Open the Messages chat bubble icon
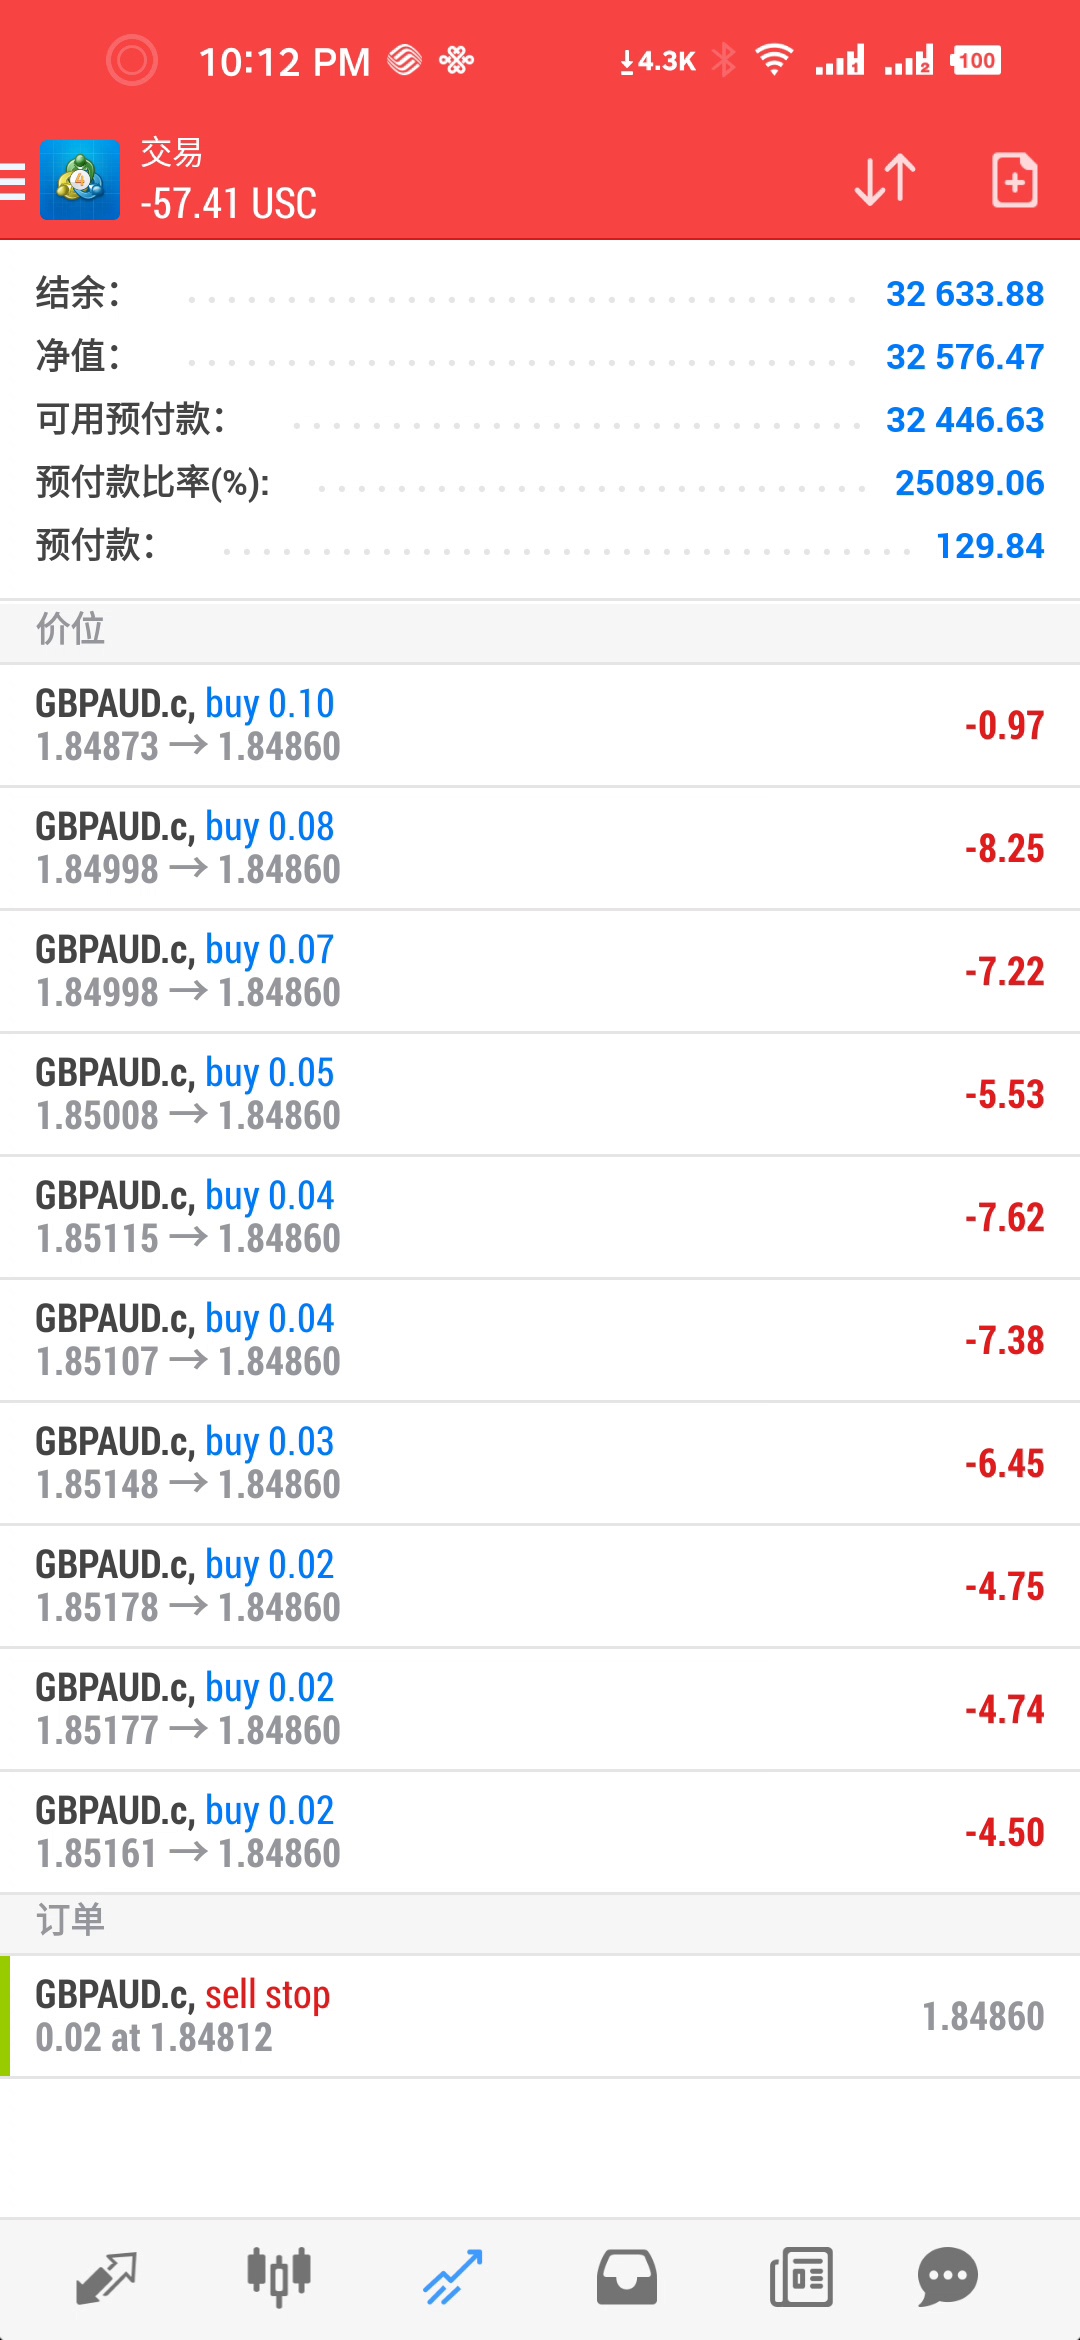This screenshot has width=1080, height=2340. click(947, 2277)
